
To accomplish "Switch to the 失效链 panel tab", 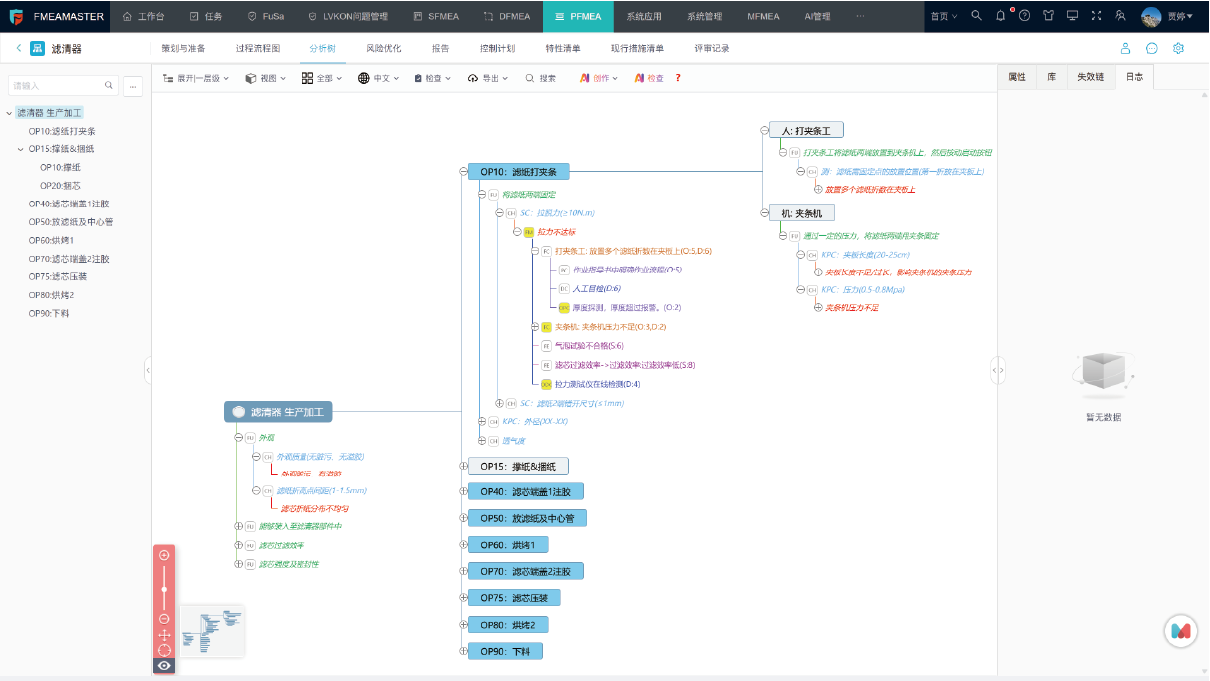I will 1090,77.
